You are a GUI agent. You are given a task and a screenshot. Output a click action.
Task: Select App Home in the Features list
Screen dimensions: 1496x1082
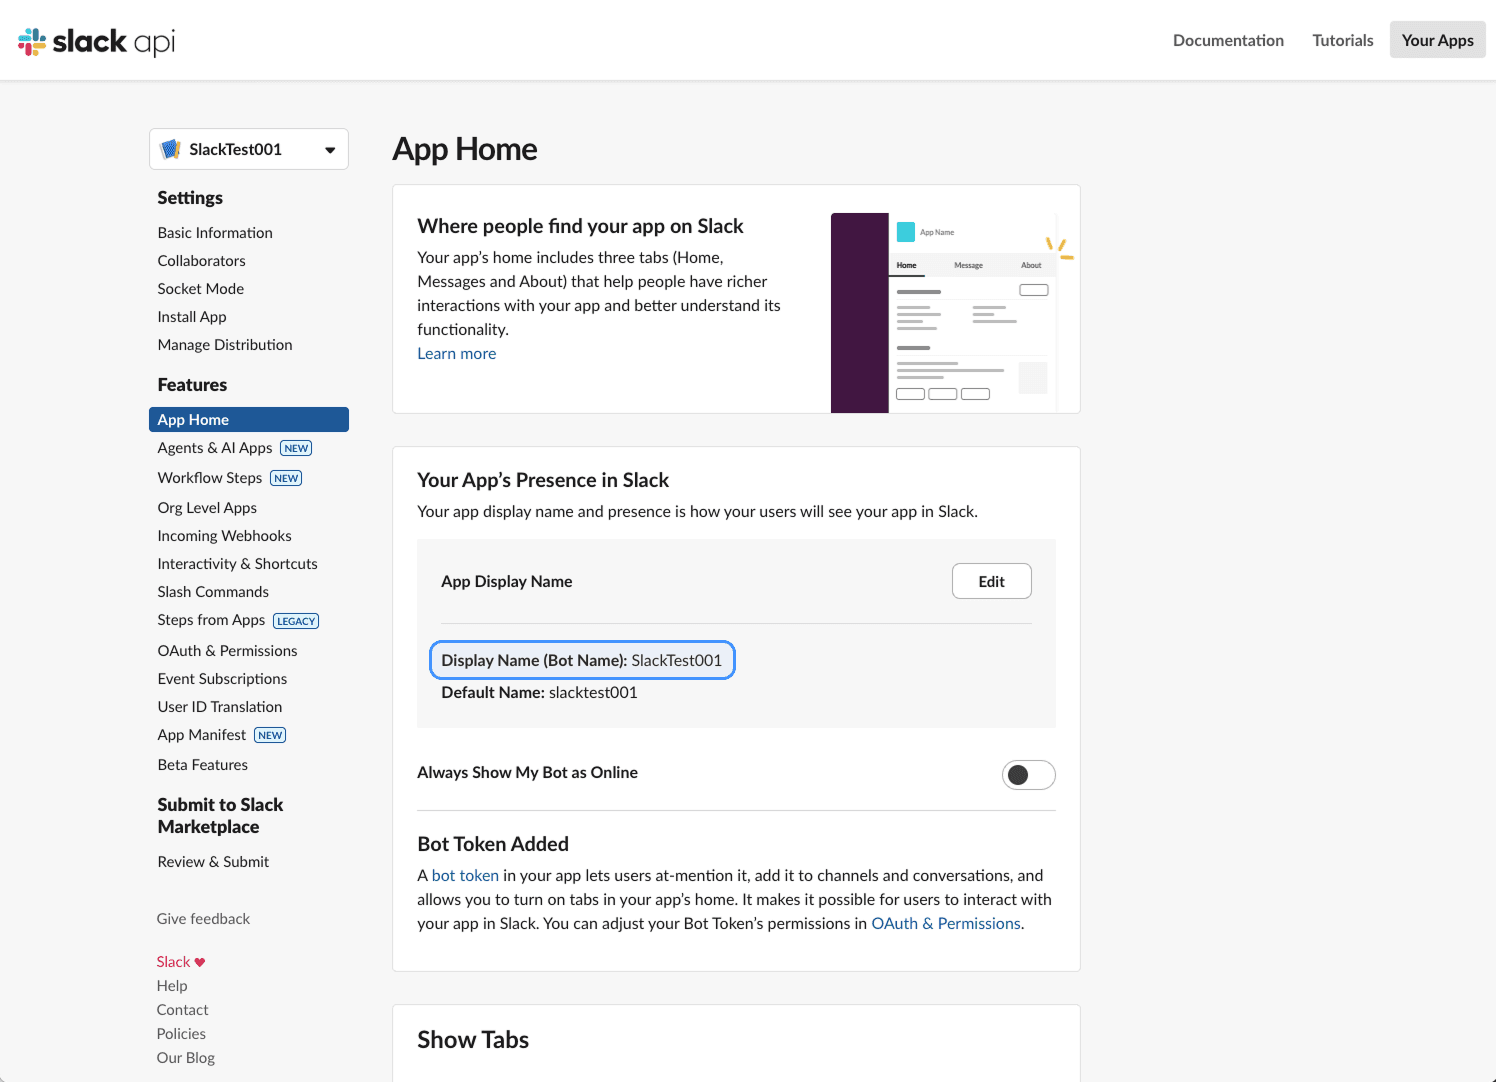249,420
